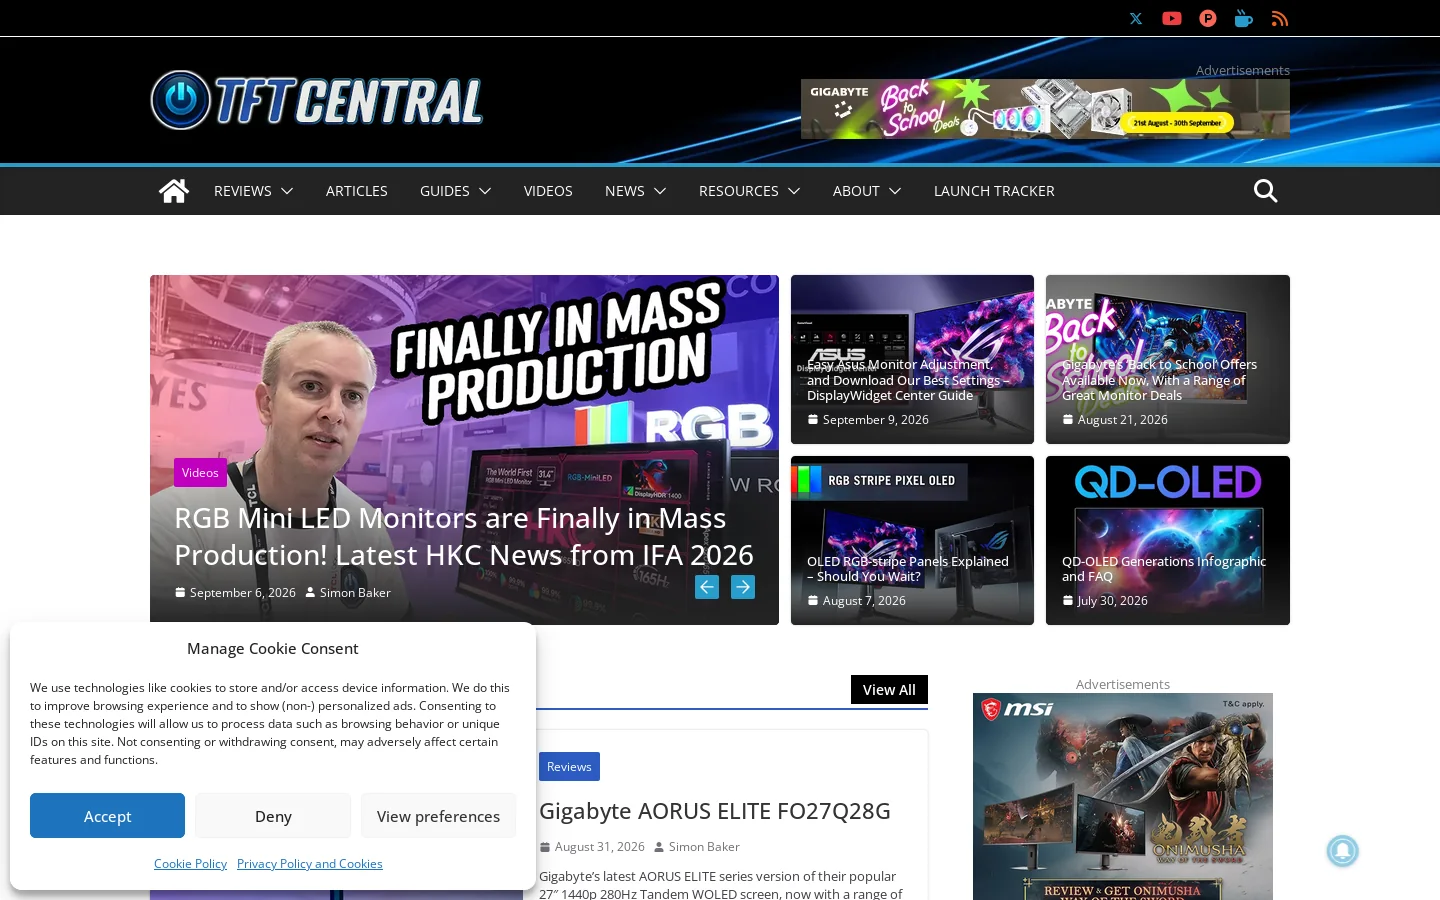Click the TFT Central logo
This screenshot has height=900, width=1440.
[x=317, y=100]
